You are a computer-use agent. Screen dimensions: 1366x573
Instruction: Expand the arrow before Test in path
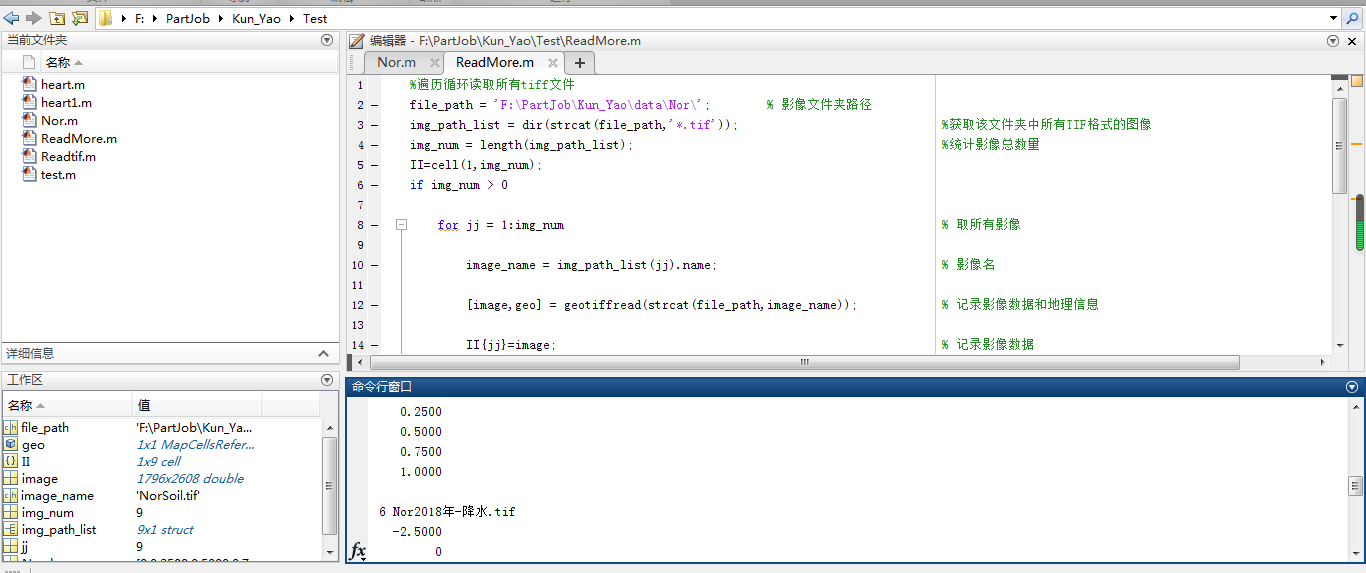pos(291,18)
